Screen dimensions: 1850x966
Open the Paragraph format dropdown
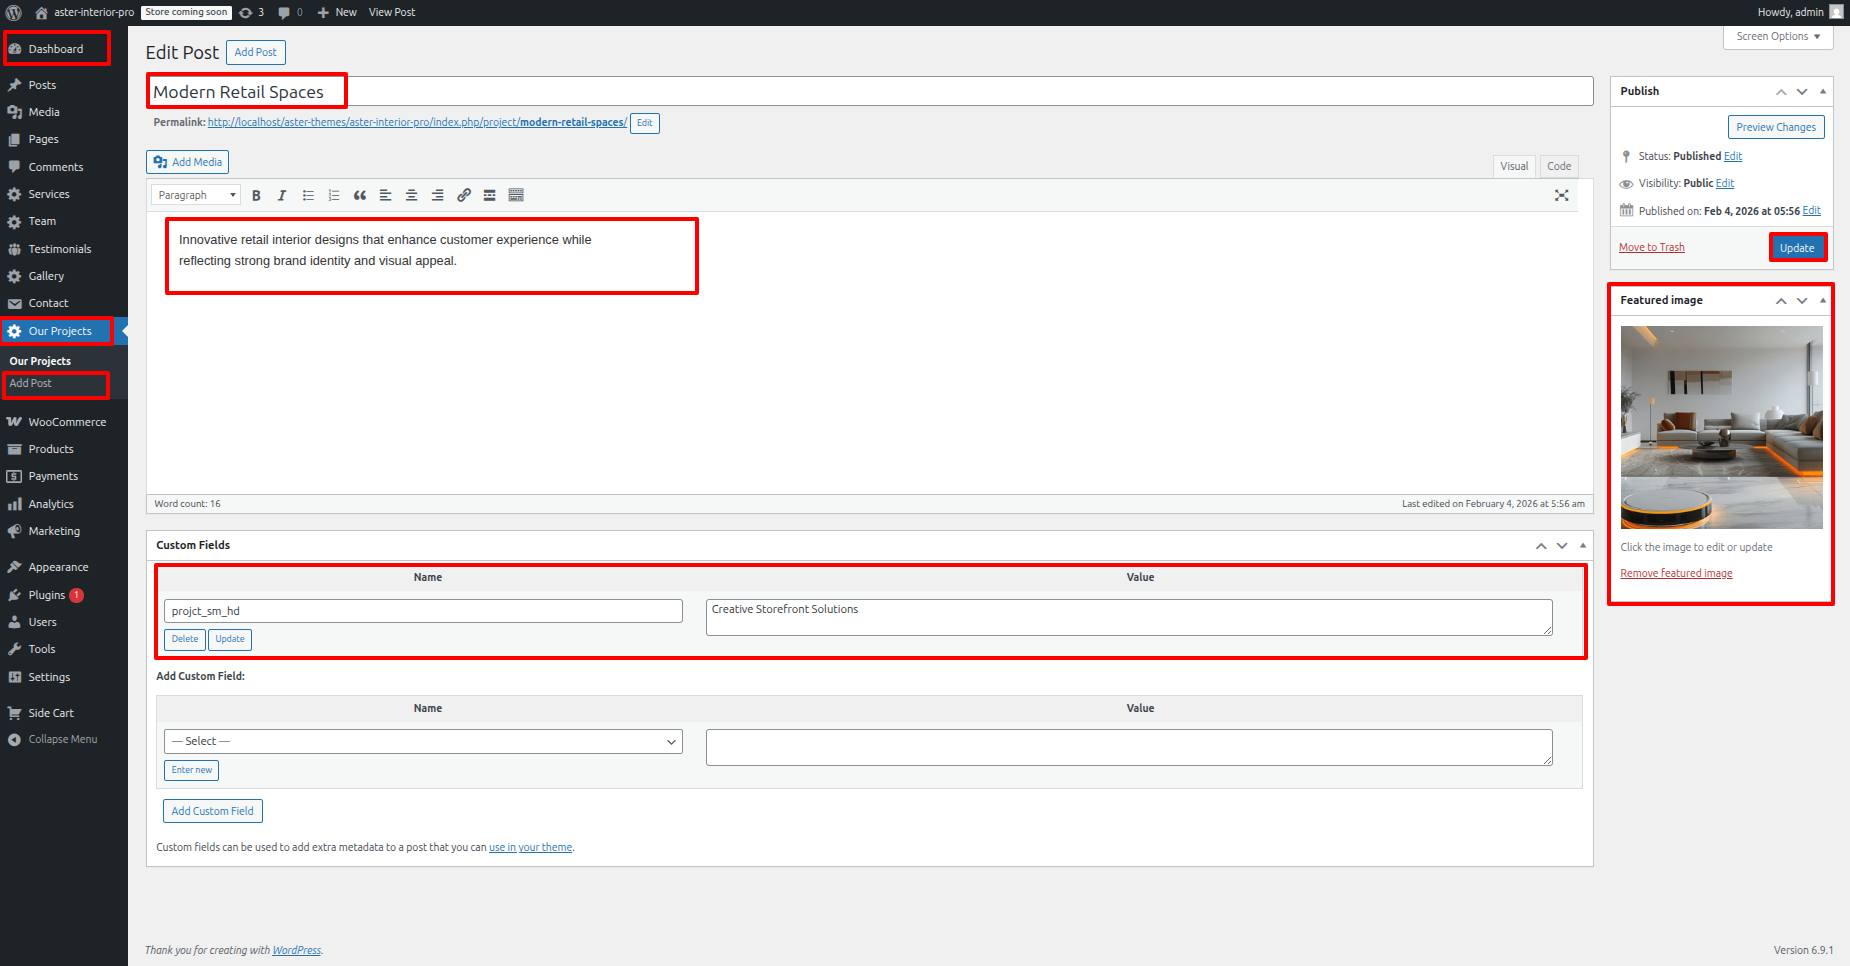196,196
